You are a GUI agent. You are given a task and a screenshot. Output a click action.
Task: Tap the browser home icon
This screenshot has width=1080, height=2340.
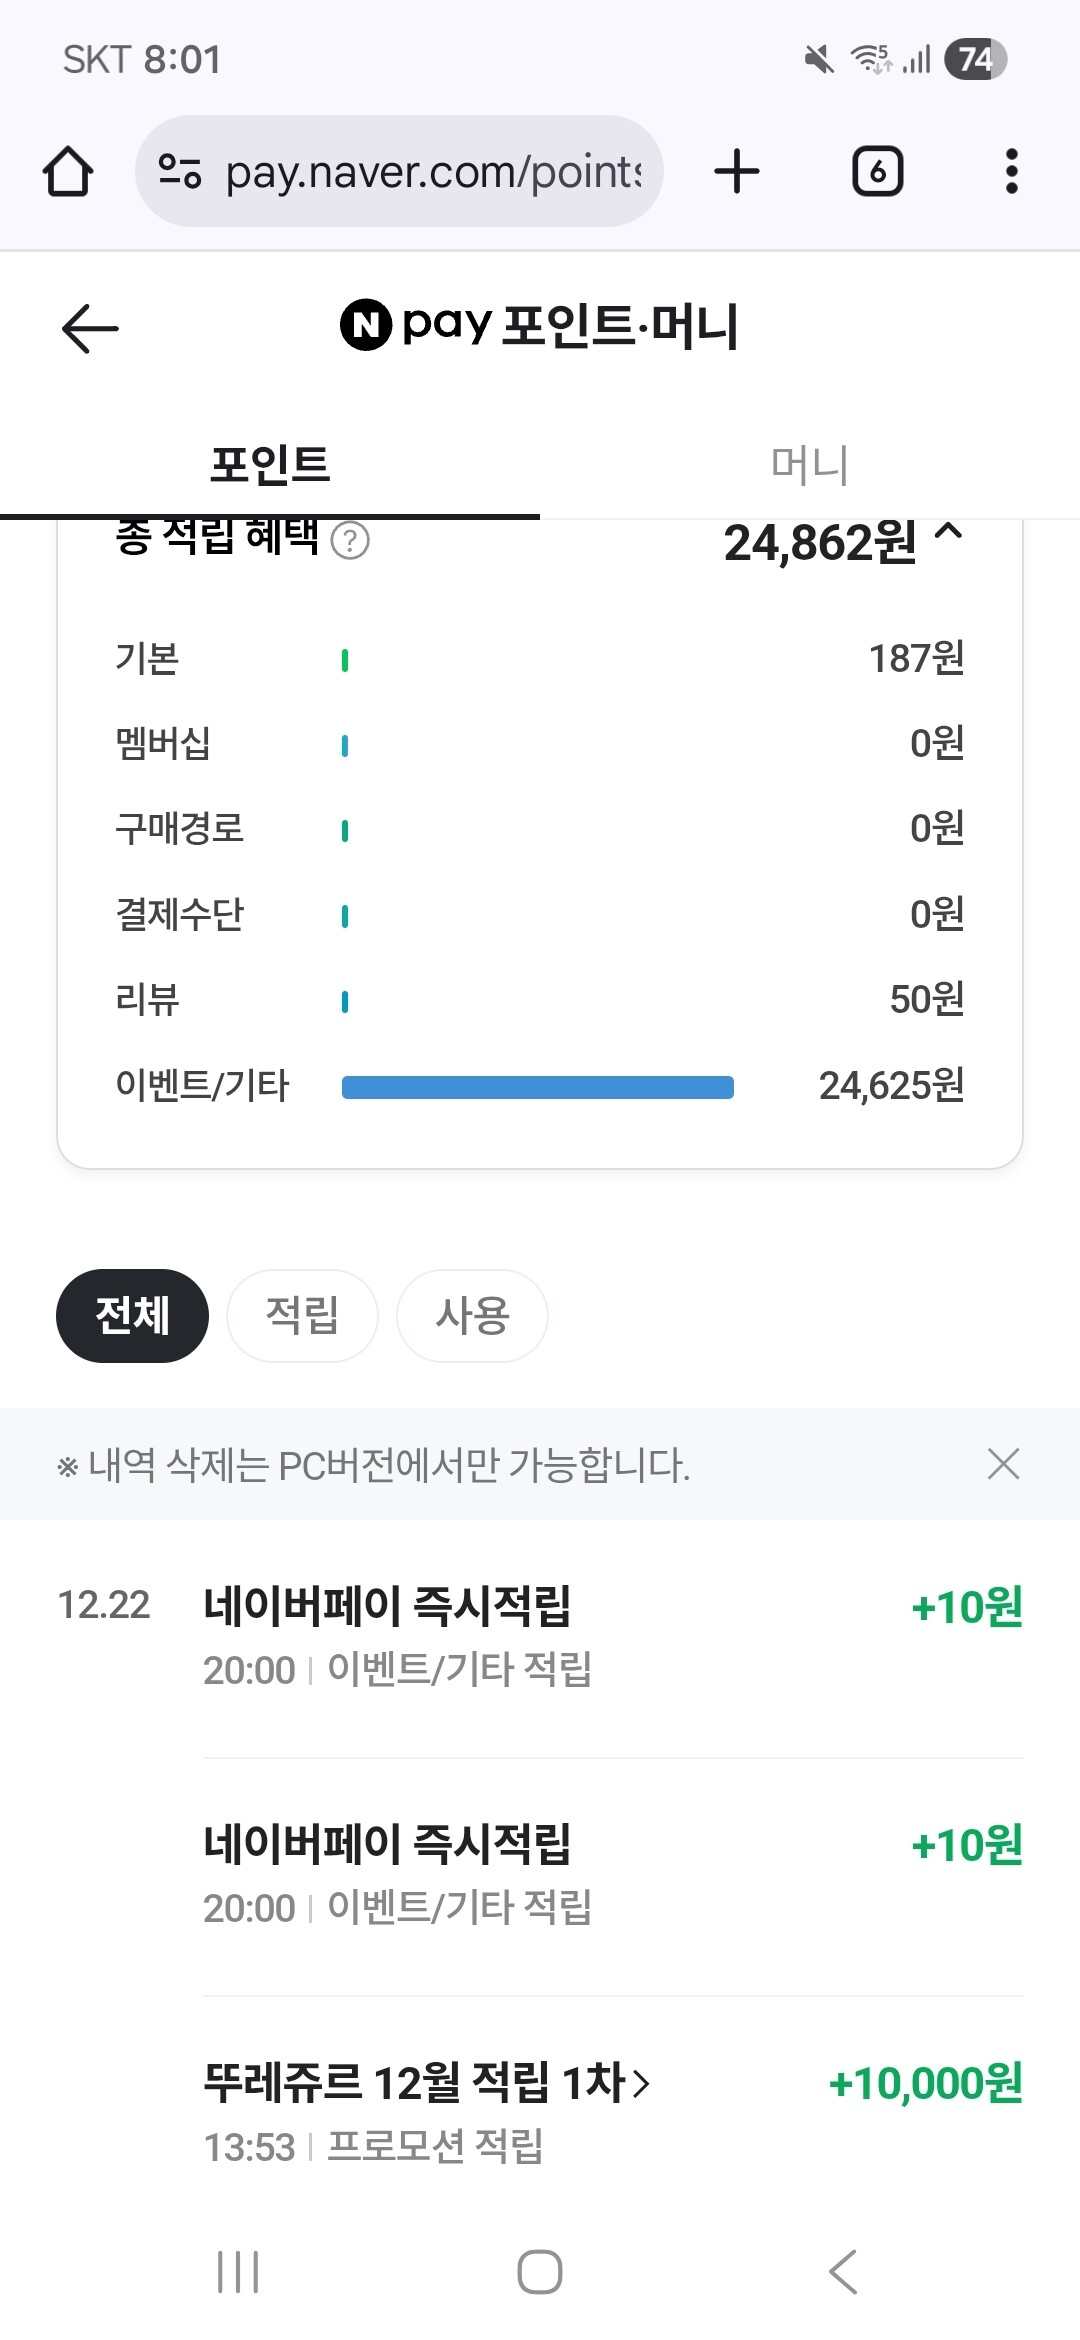(x=68, y=171)
